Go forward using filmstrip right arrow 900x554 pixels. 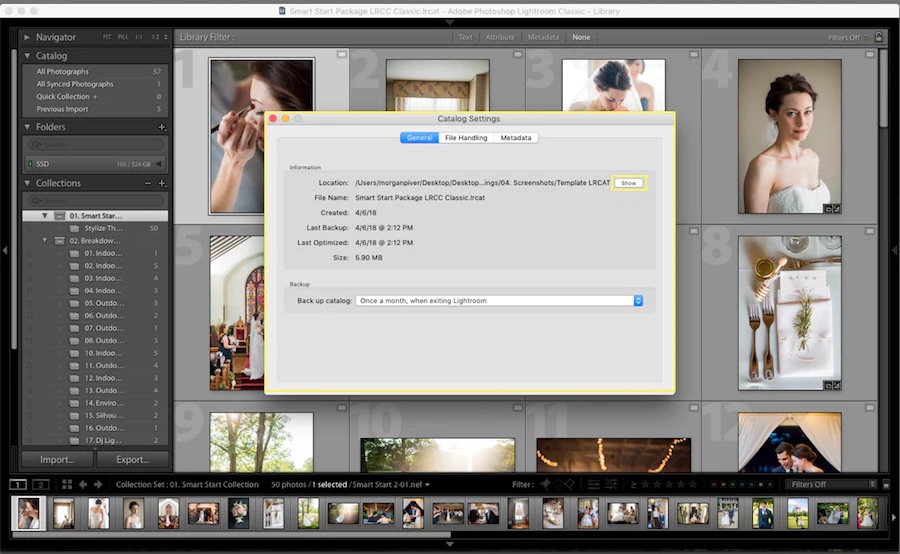[98, 485]
